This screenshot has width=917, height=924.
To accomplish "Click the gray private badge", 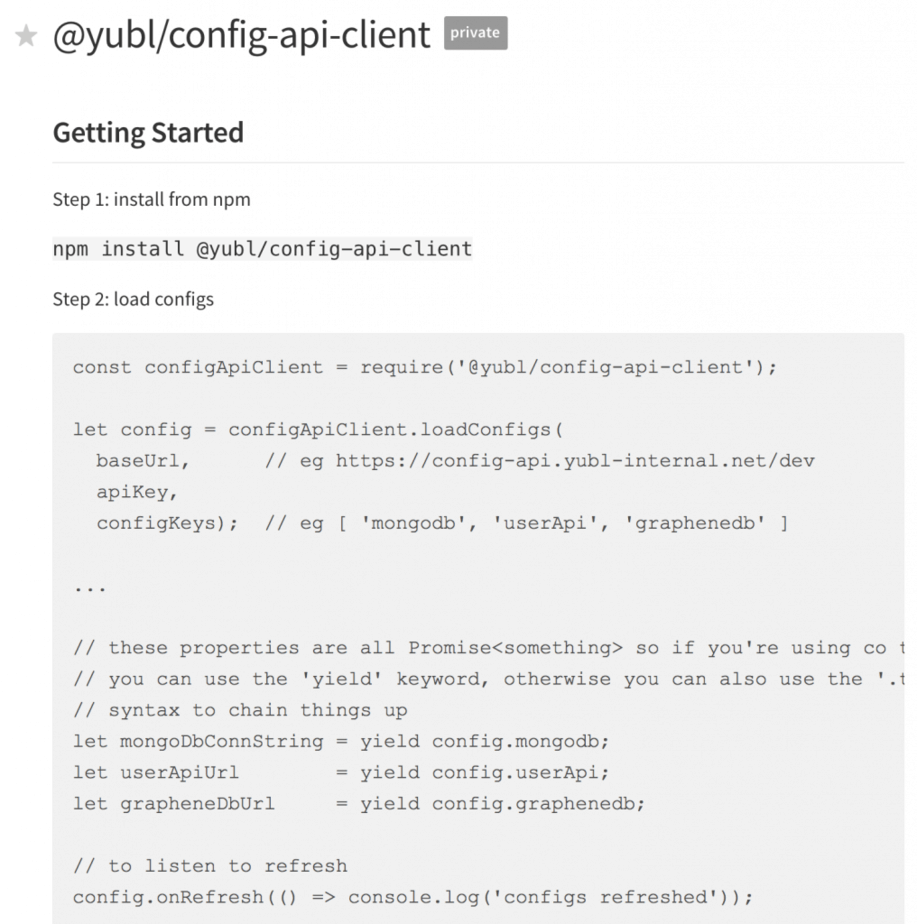I will tap(475, 33).
